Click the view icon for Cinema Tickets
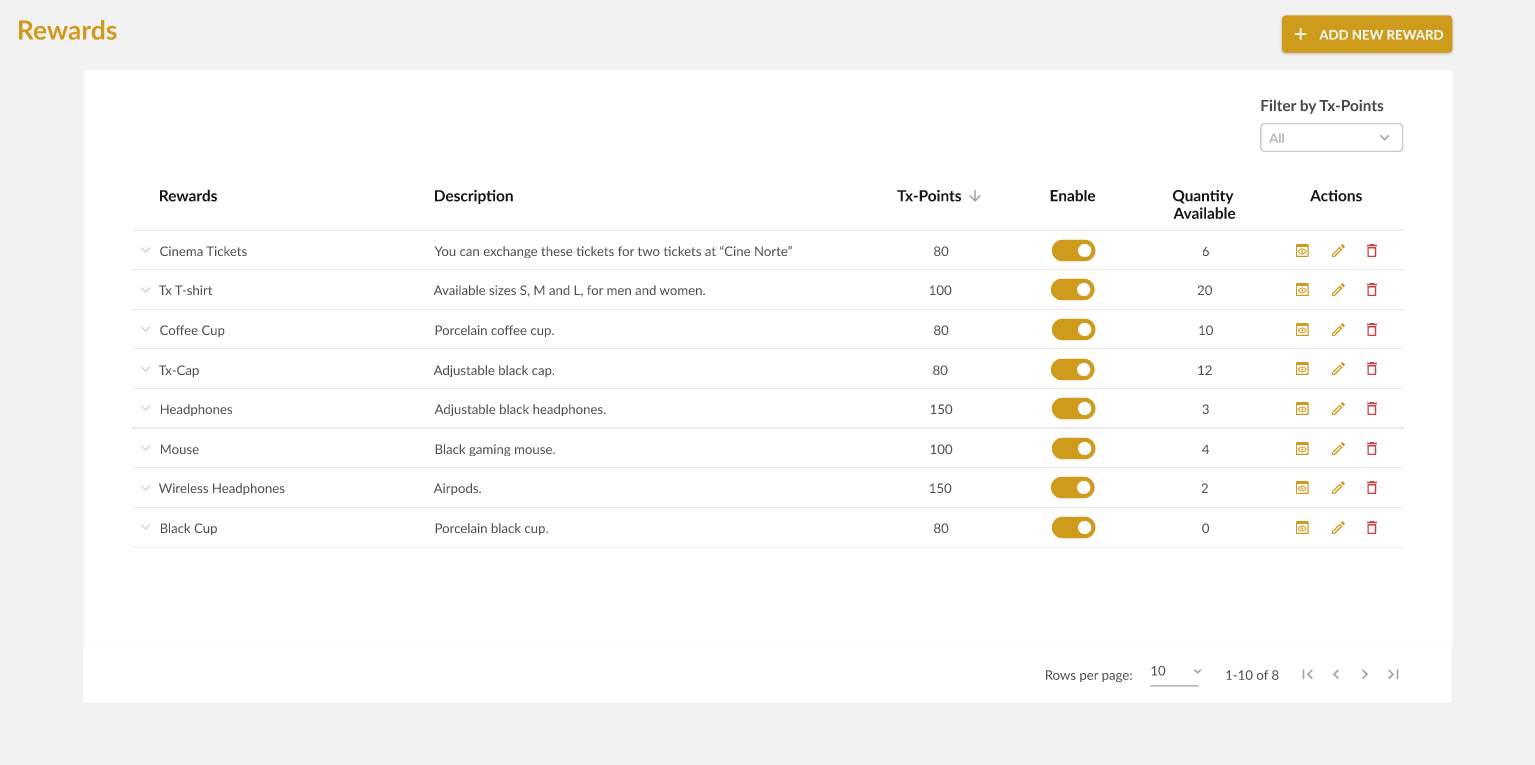Viewport: 1535px width, 765px height. click(x=1302, y=251)
